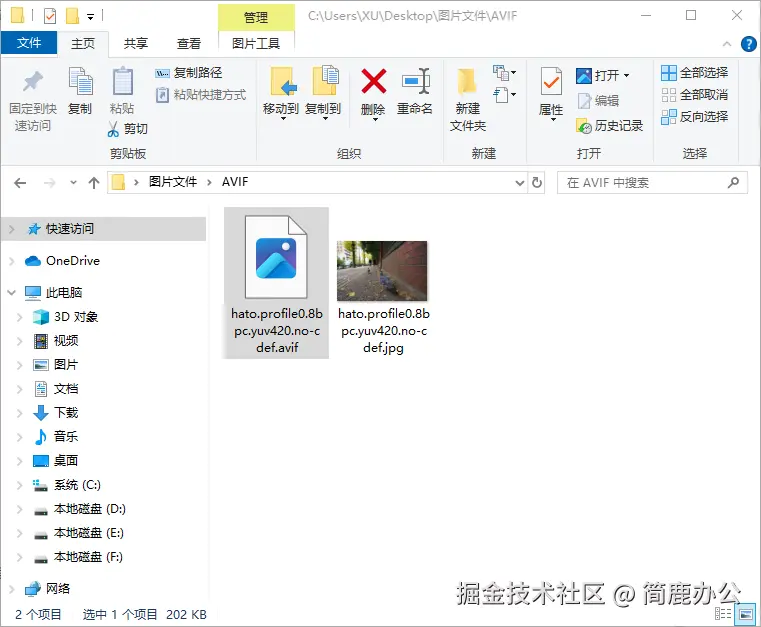Click the Edit (编辑) button

598,100
